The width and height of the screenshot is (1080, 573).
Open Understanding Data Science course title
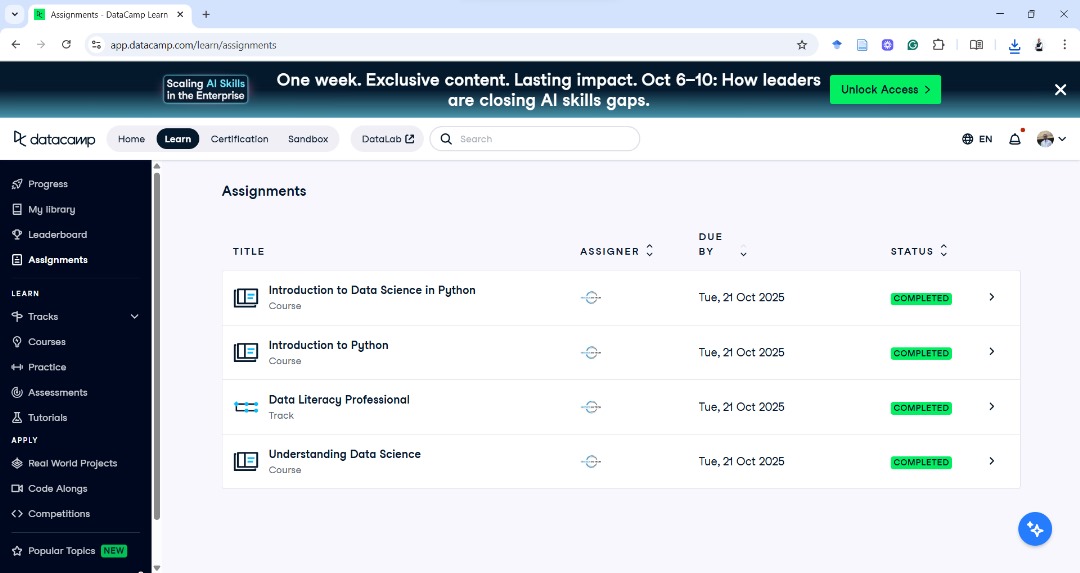point(344,454)
